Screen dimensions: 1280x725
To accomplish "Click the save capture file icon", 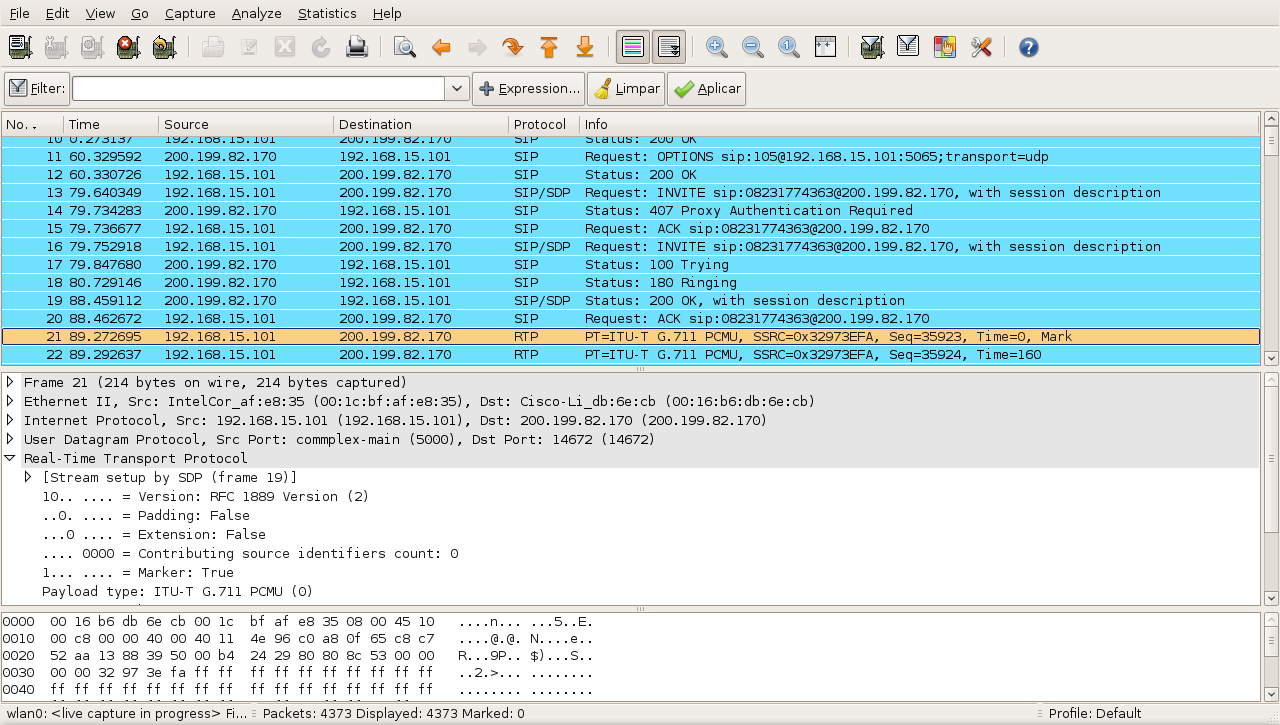I will [x=249, y=47].
